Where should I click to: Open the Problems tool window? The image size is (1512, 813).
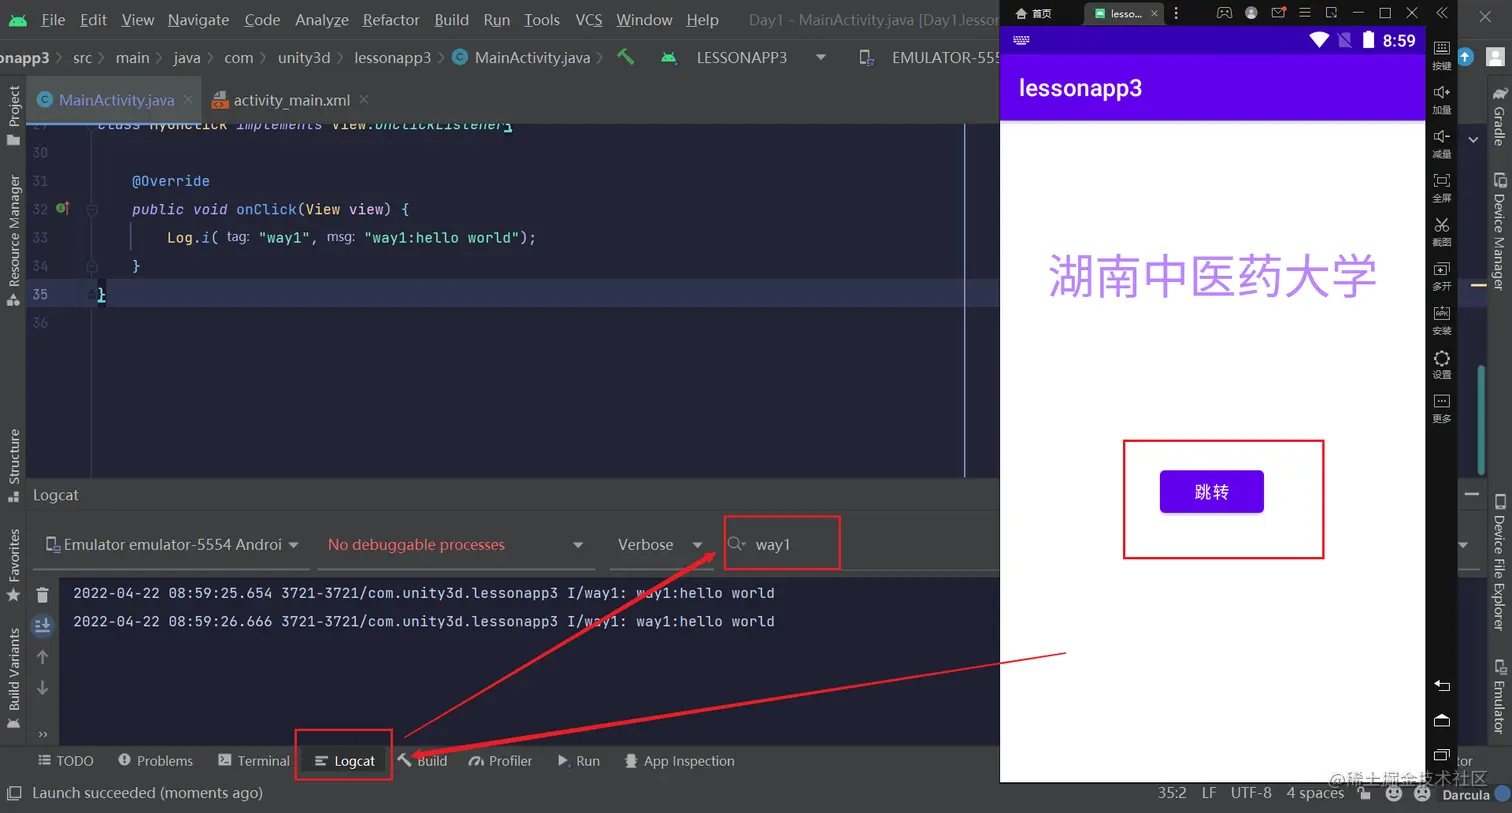point(155,760)
